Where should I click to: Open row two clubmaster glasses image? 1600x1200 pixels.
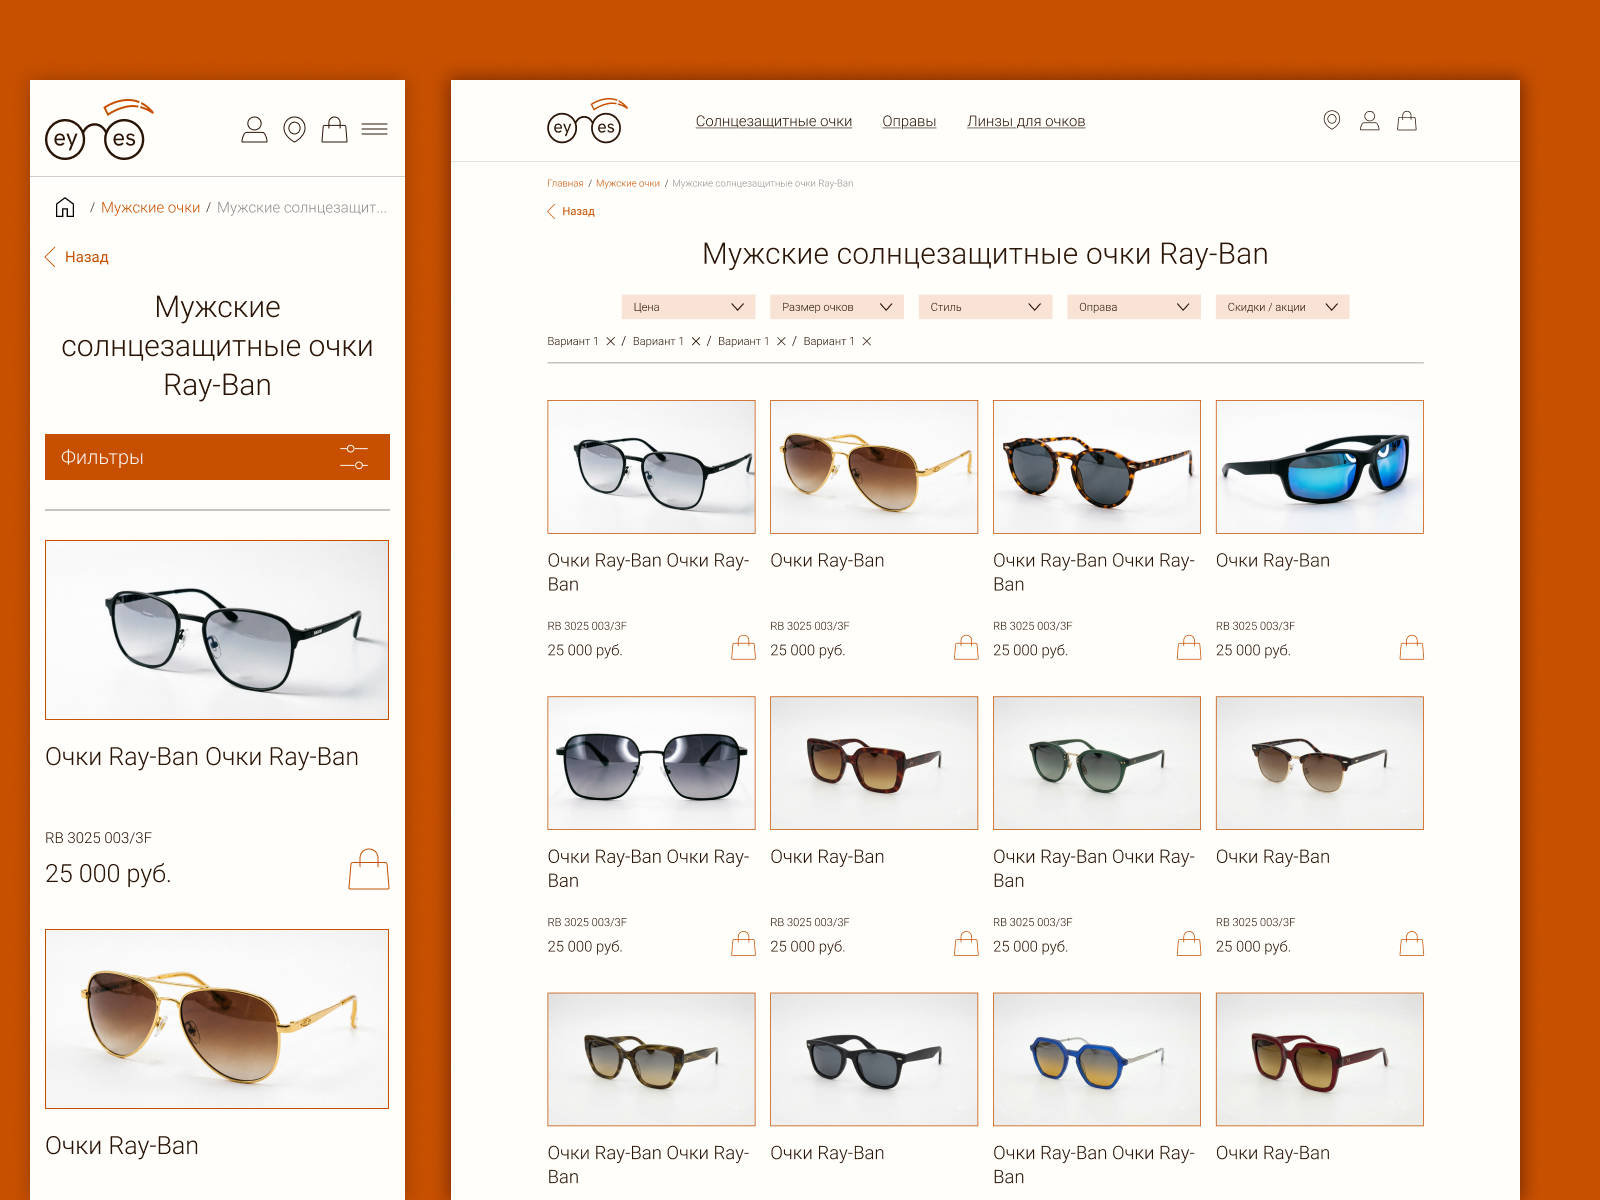[x=1320, y=763]
